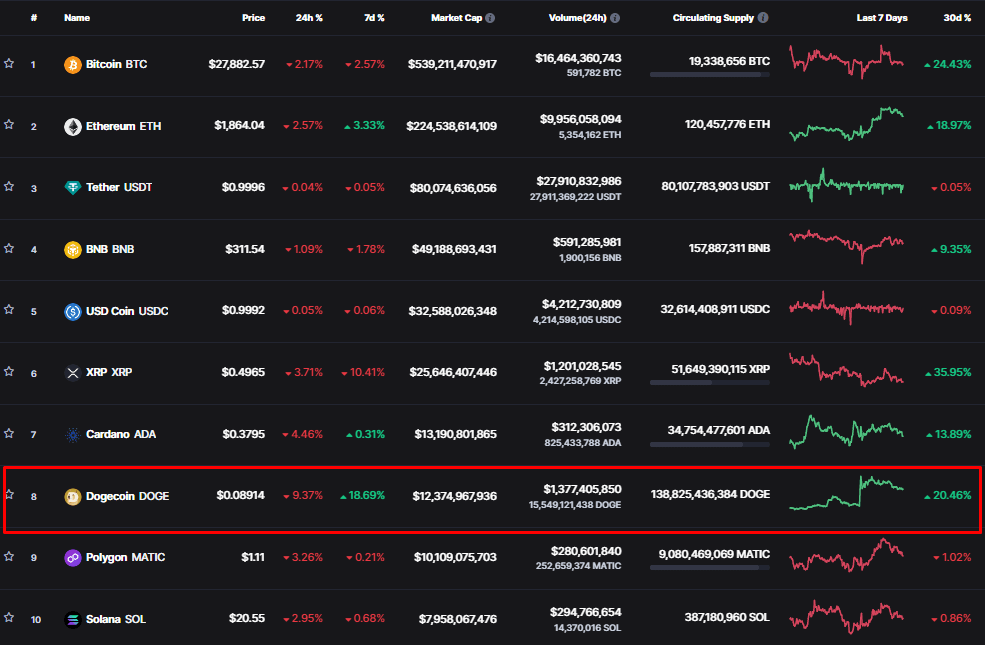Image resolution: width=985 pixels, height=645 pixels.
Task: Click the Bitcoin coin logo icon
Action: (x=73, y=65)
